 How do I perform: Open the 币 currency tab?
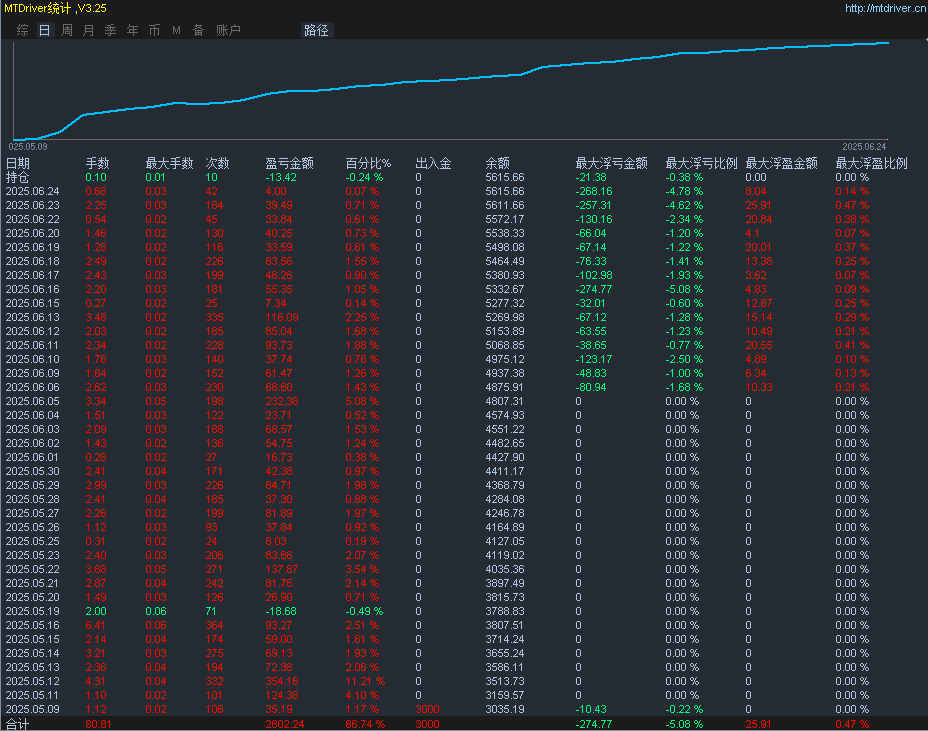154,30
